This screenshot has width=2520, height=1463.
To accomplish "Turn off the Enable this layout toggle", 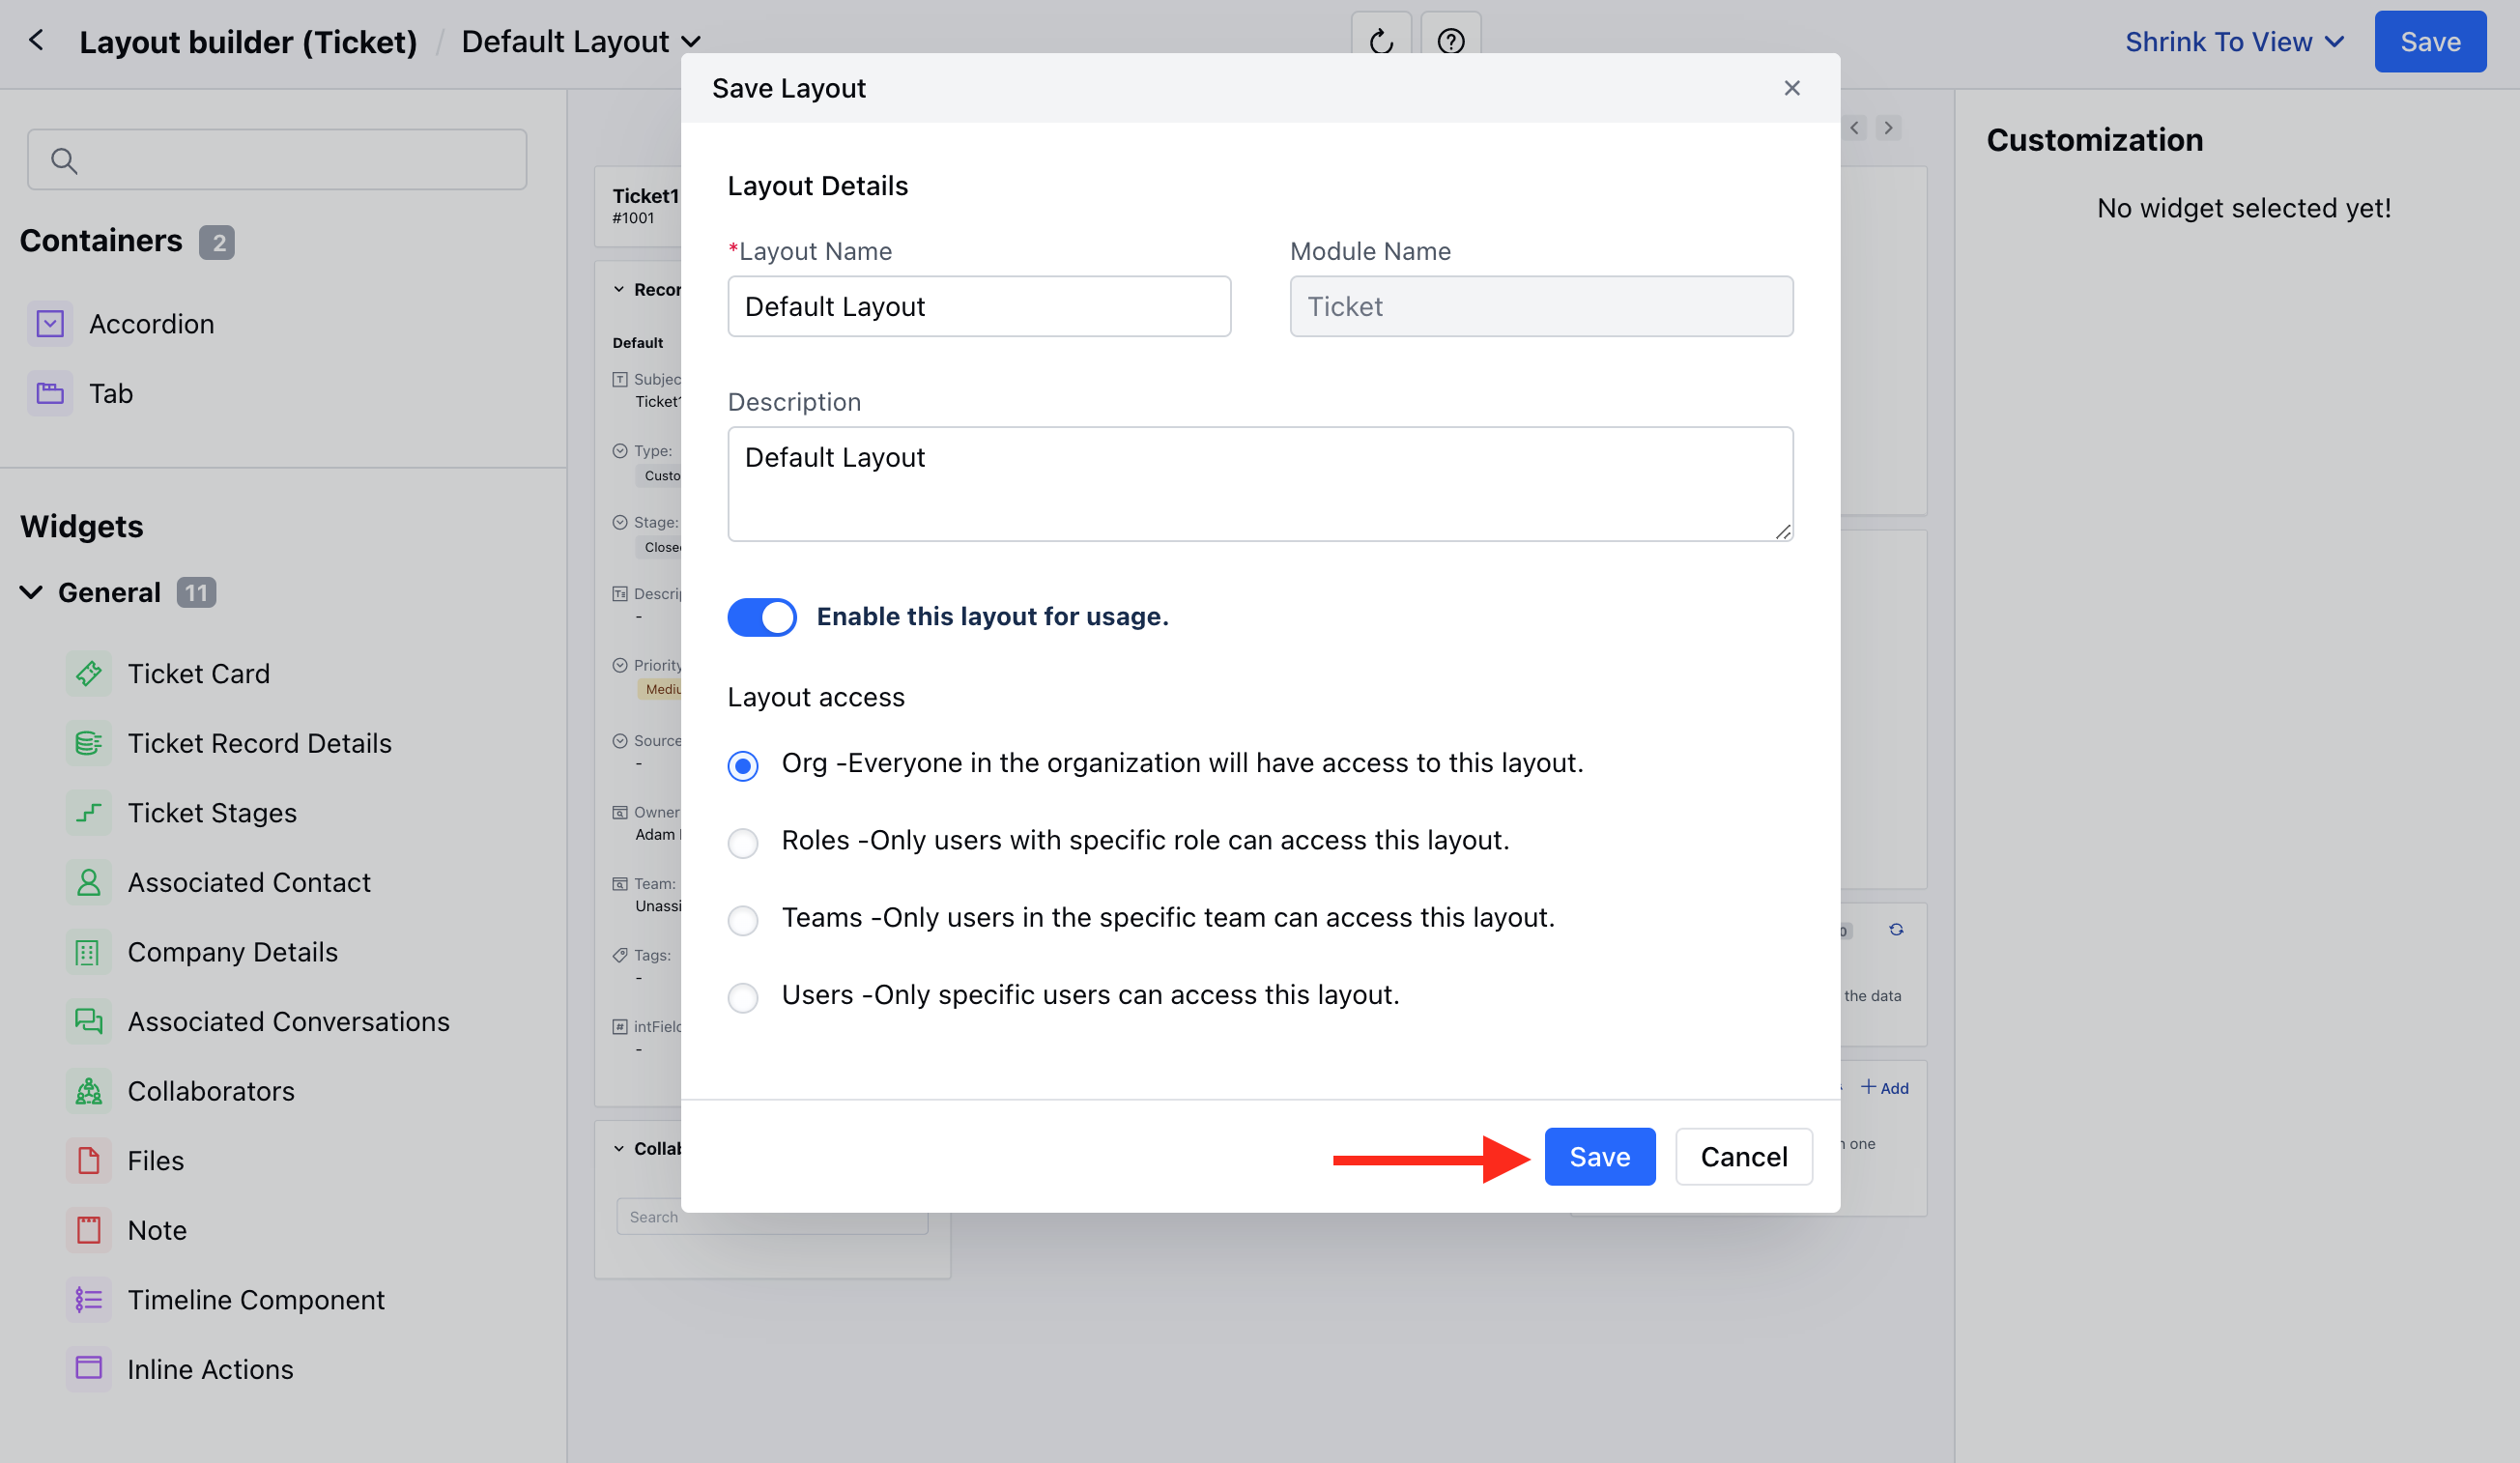I will (x=762, y=617).
